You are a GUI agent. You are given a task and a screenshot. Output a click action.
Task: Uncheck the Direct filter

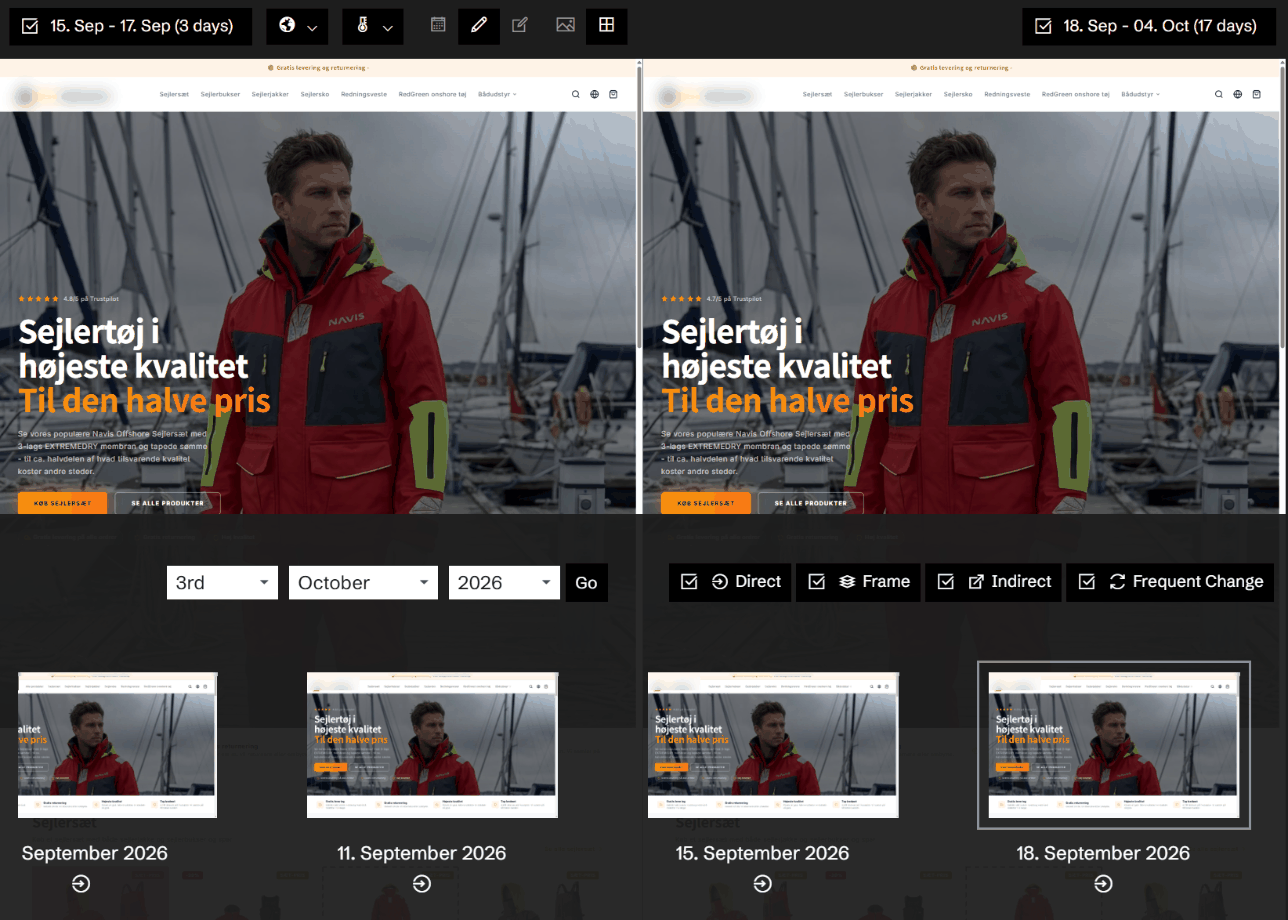[x=689, y=582]
